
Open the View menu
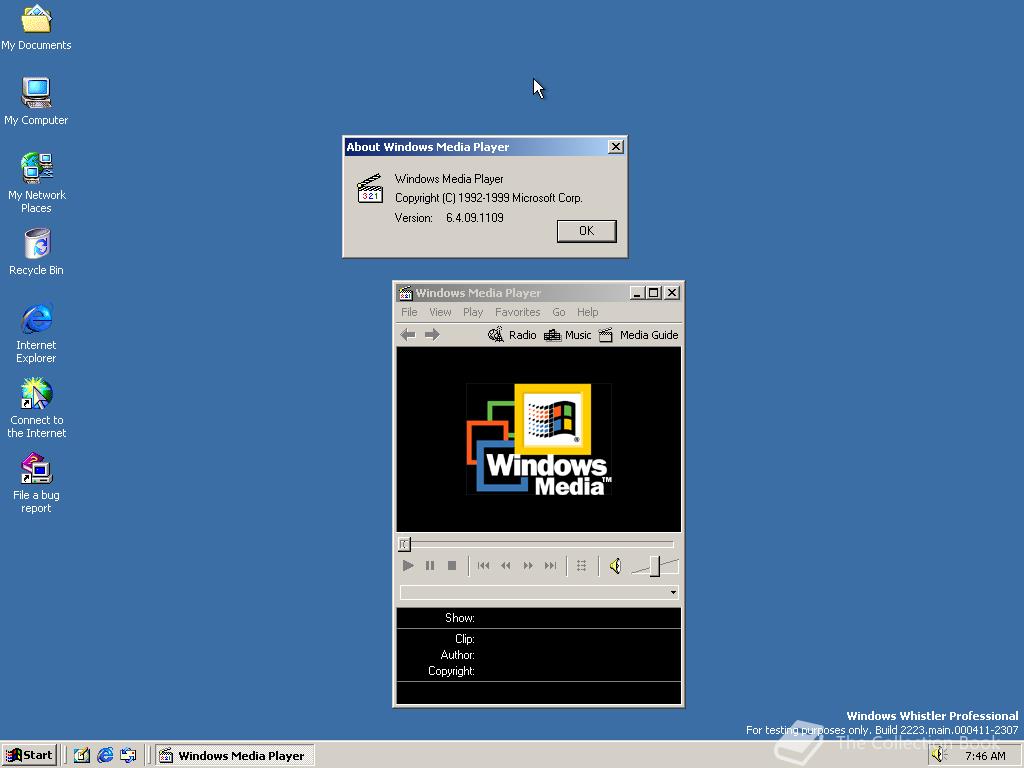coord(440,312)
